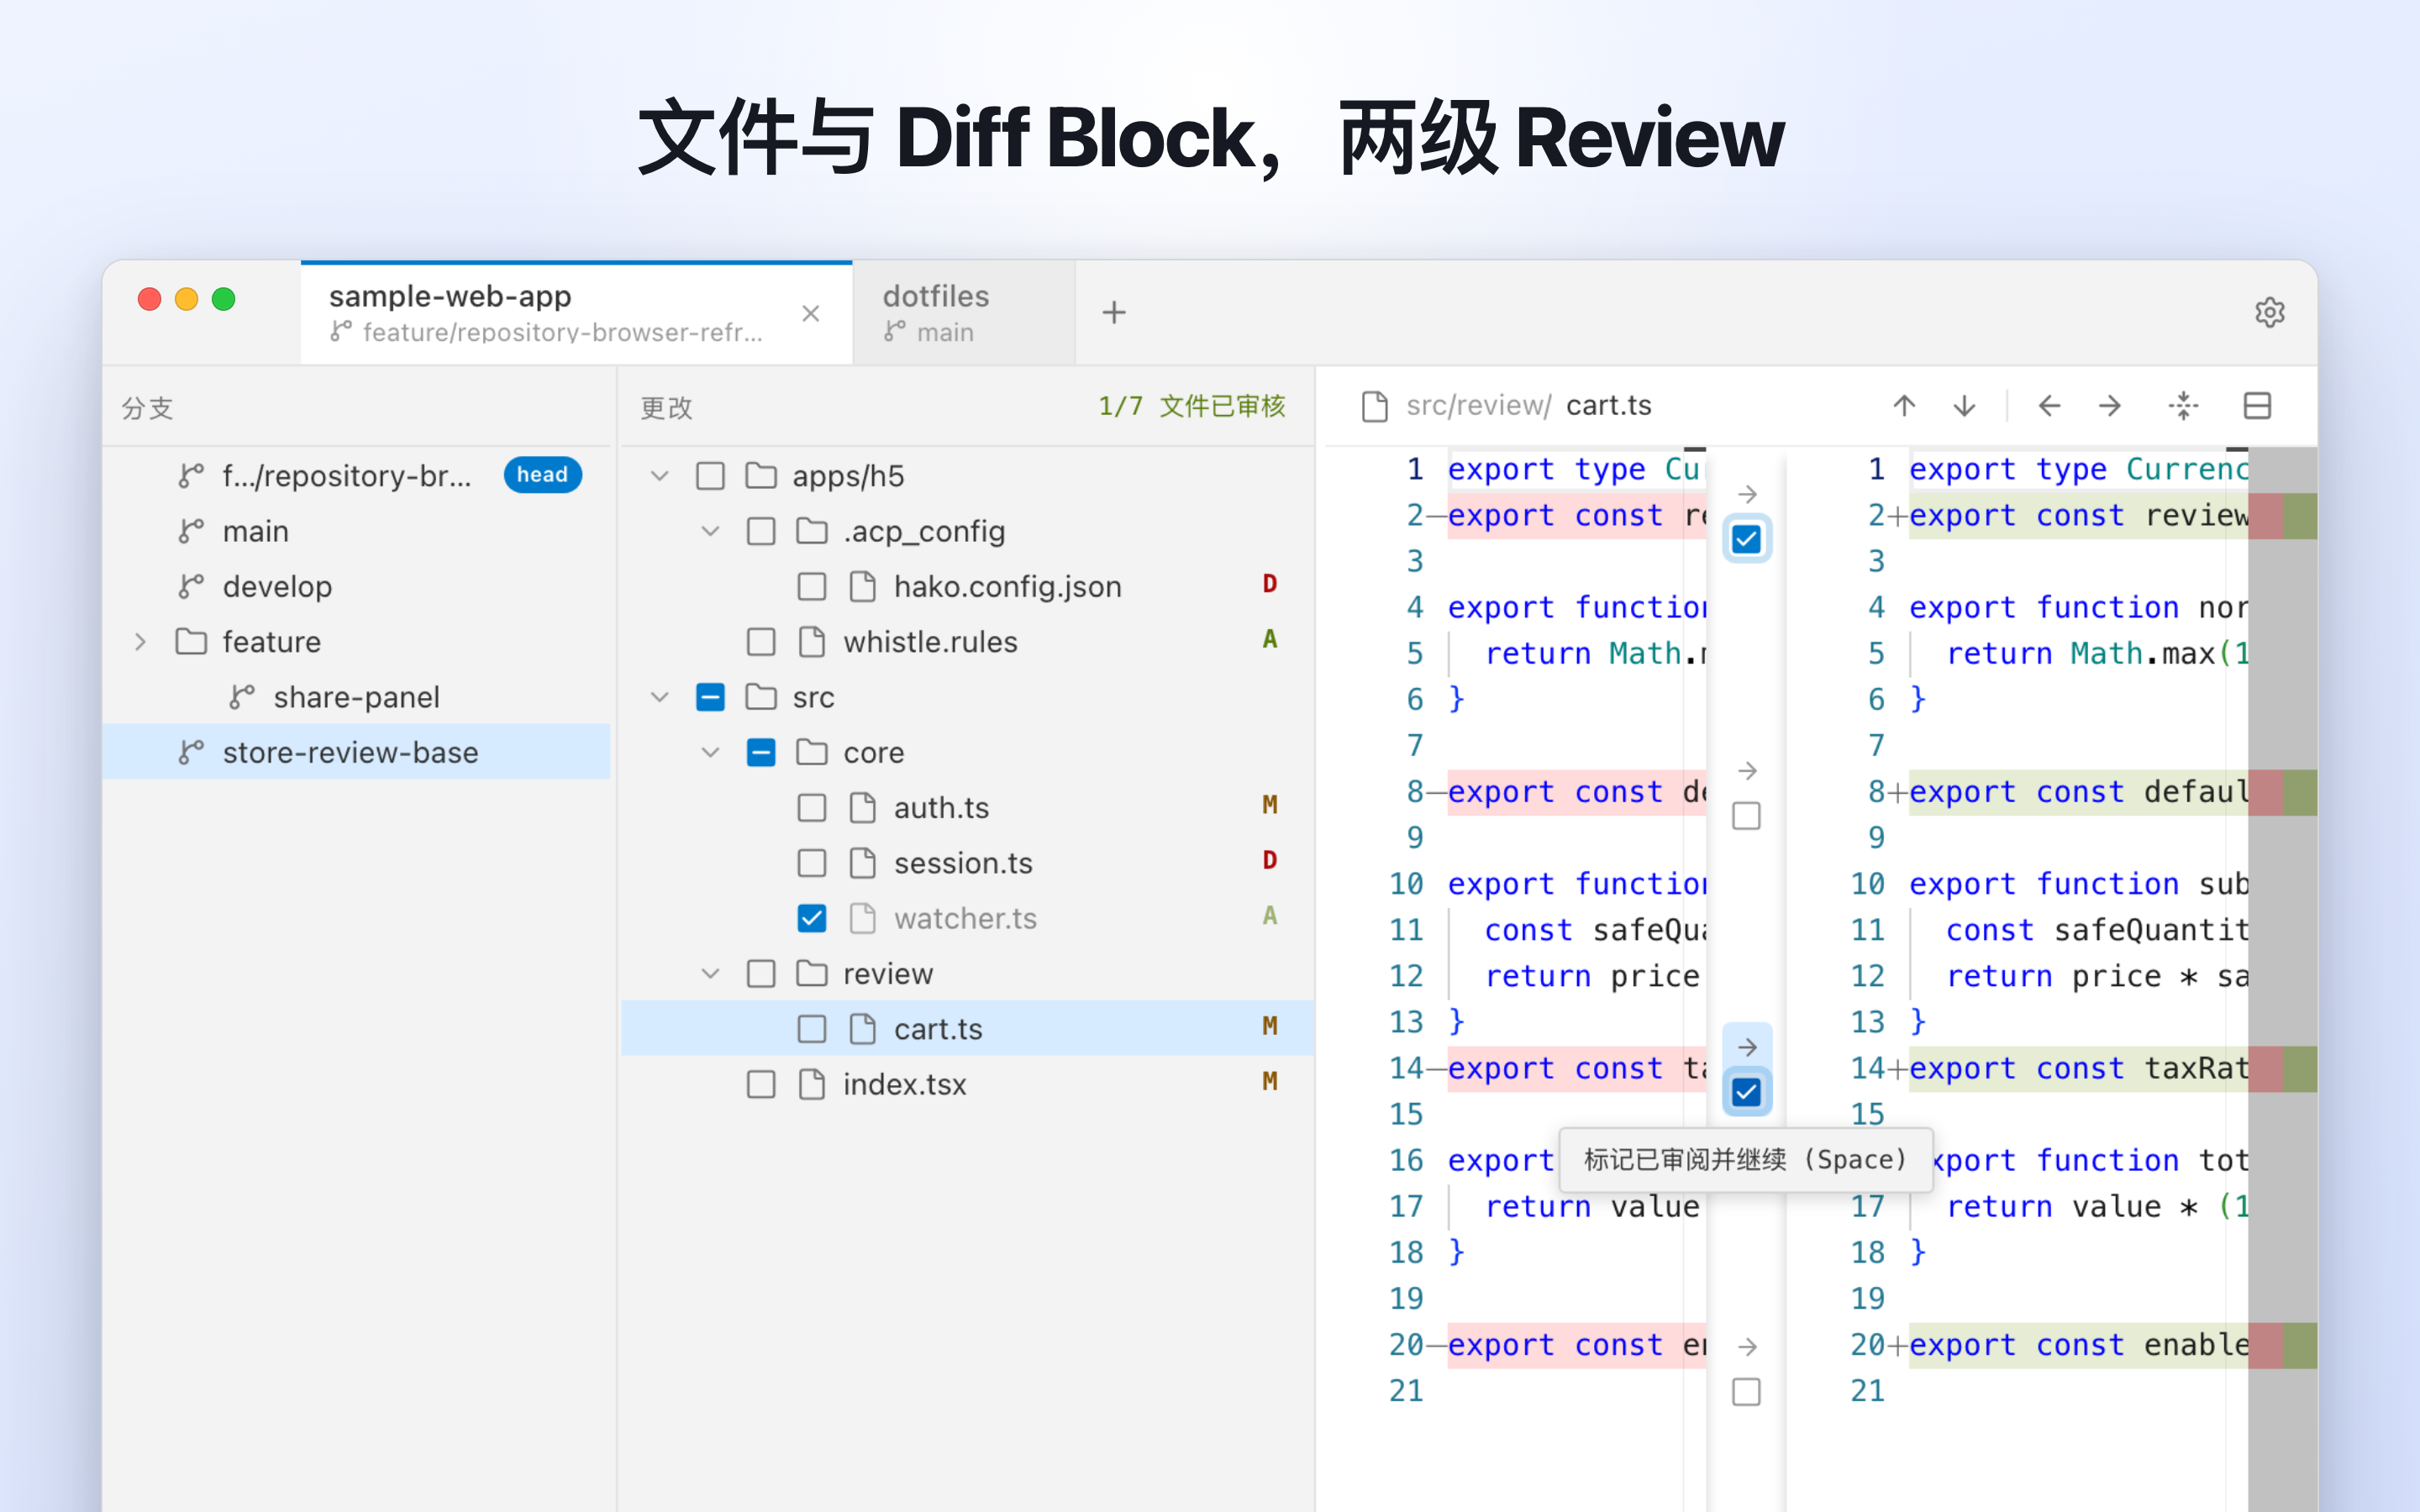The height and width of the screenshot is (1512, 2420).
Task: Switch to the sample-web-app tab
Action: (x=576, y=313)
